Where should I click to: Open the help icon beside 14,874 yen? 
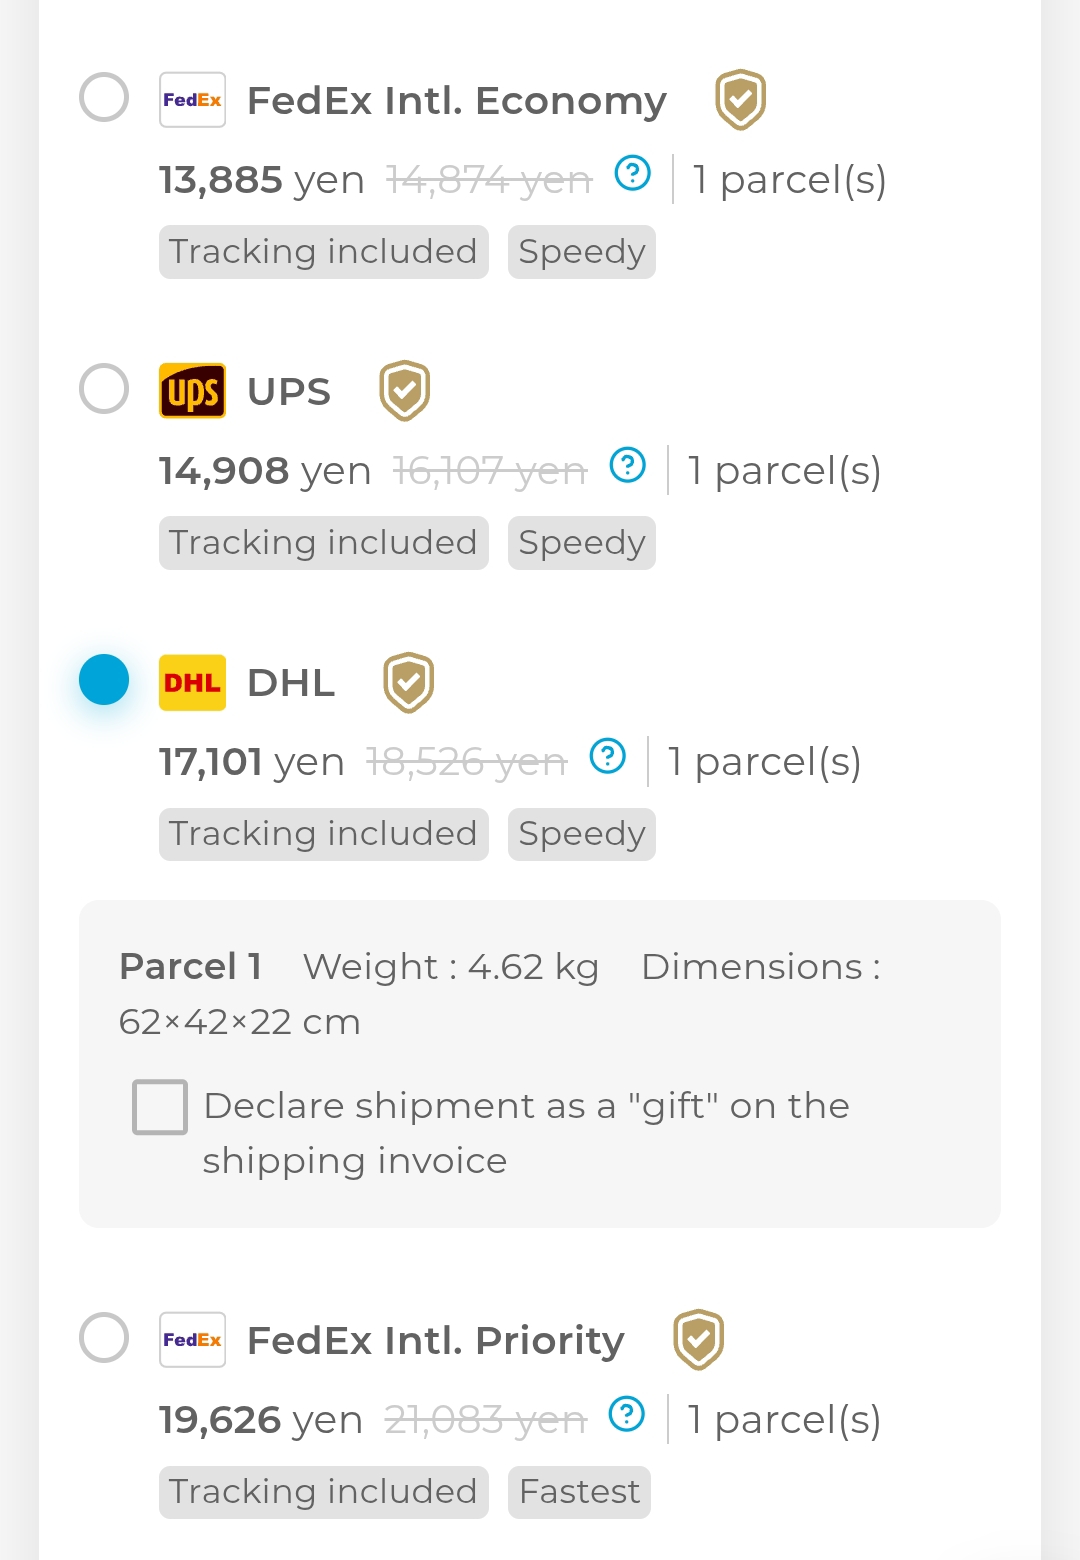coord(633,174)
